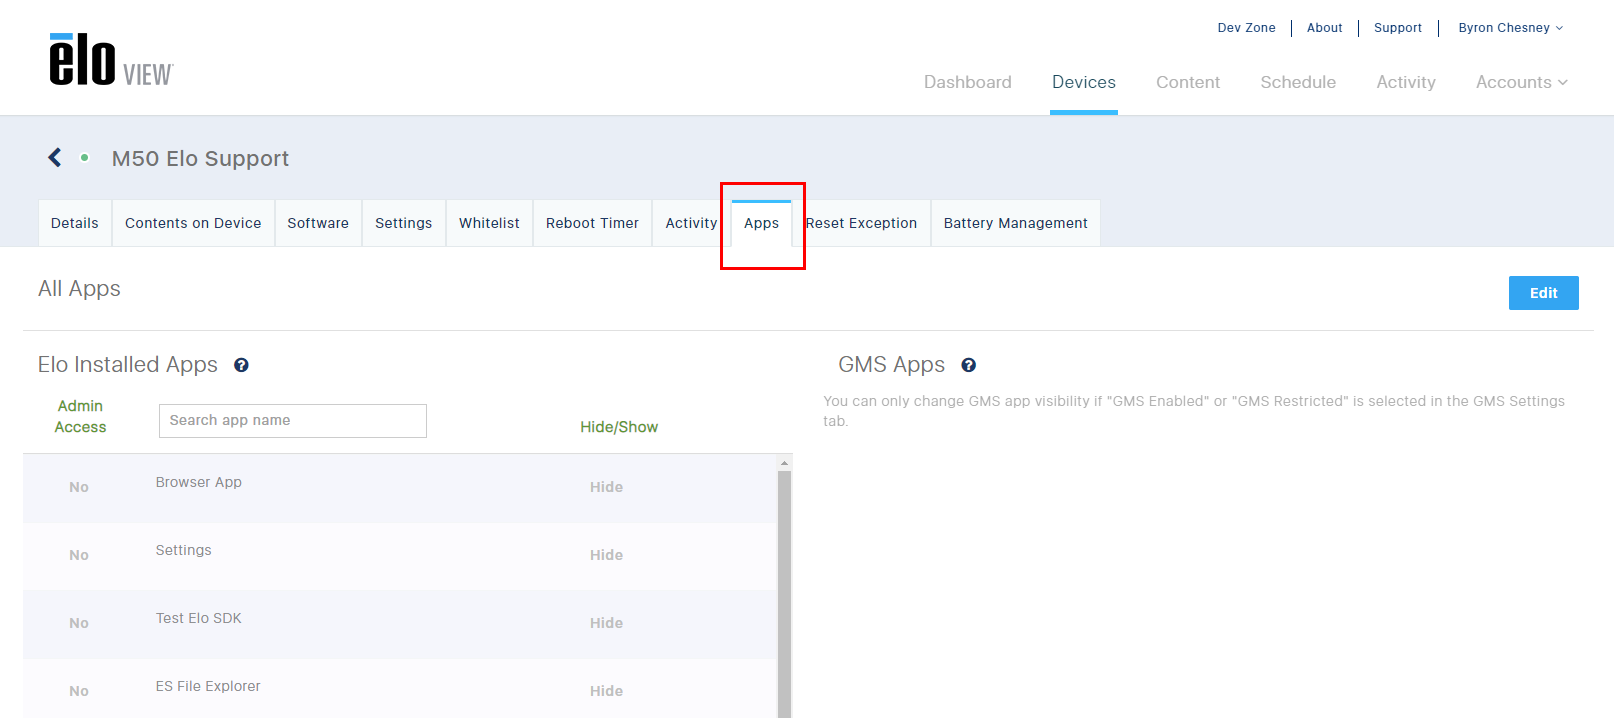The width and height of the screenshot is (1614, 718).
Task: Expand the Accounts dropdown menu
Action: coord(1521,82)
